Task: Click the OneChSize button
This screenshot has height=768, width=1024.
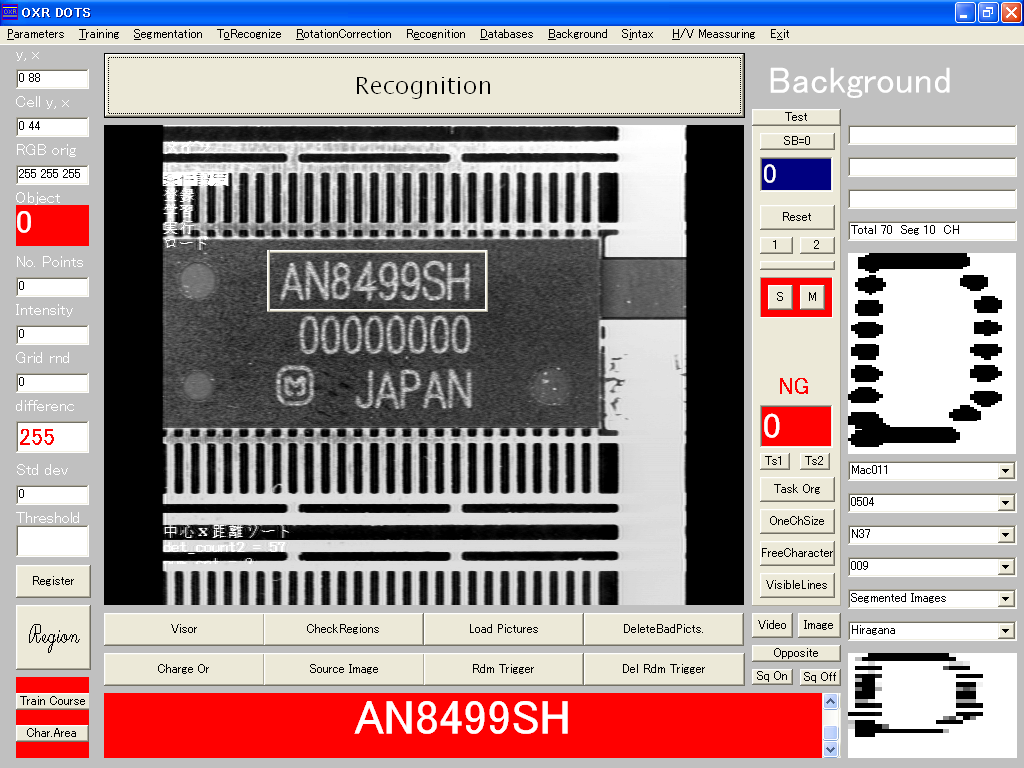Action: tap(797, 521)
